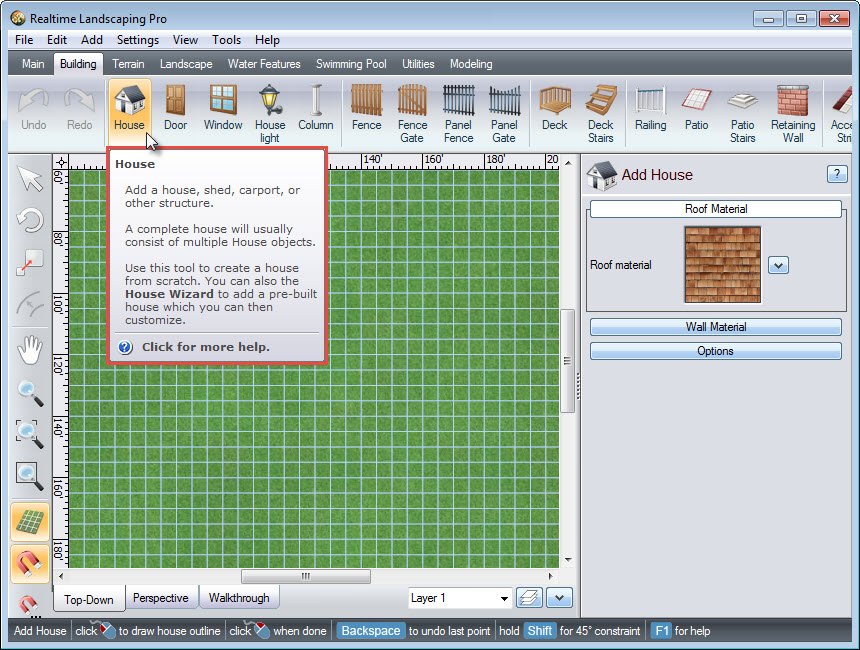Open the Roof material dropdown arrow
The image size is (860, 650).
pyautogui.click(x=778, y=265)
